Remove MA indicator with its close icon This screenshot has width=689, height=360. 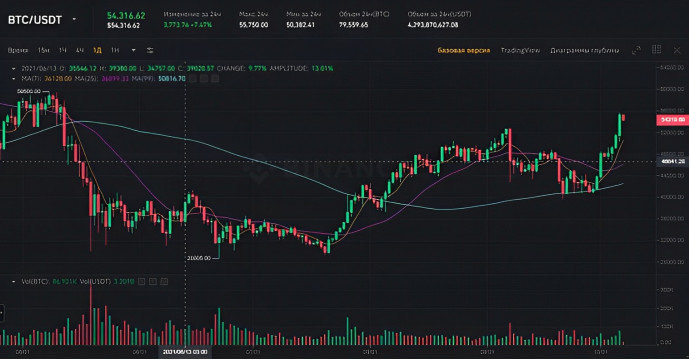(x=215, y=79)
